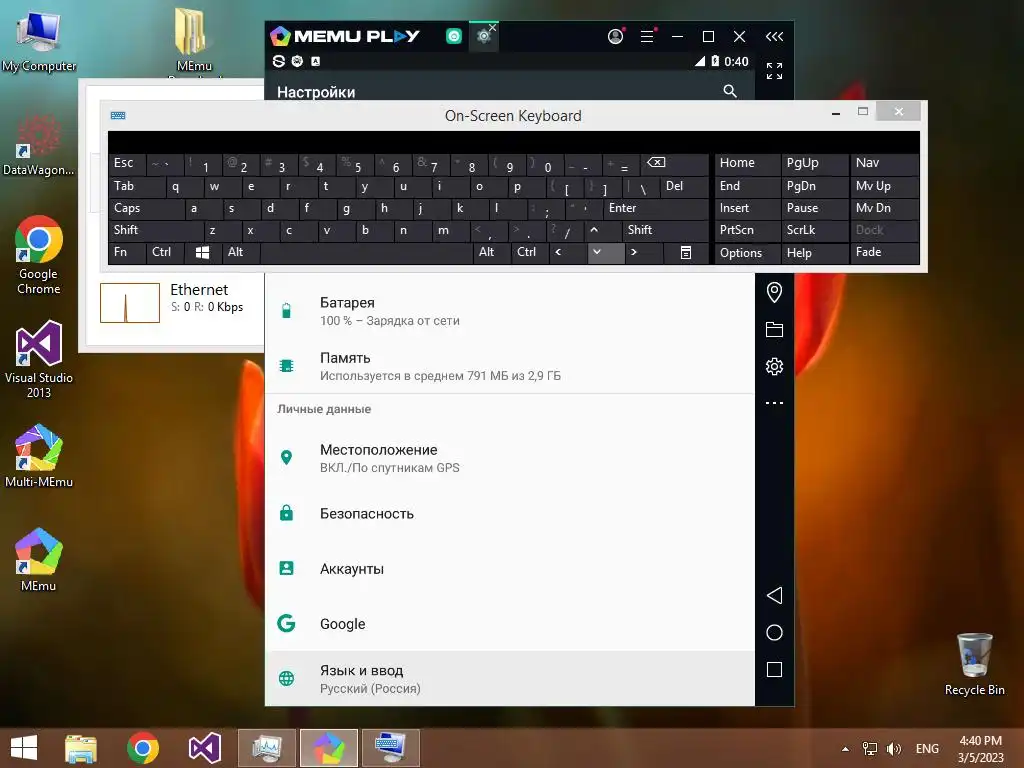Click the backspace key on On-Screen Keyboard
Screen dimensions: 1024x768
coord(675,163)
